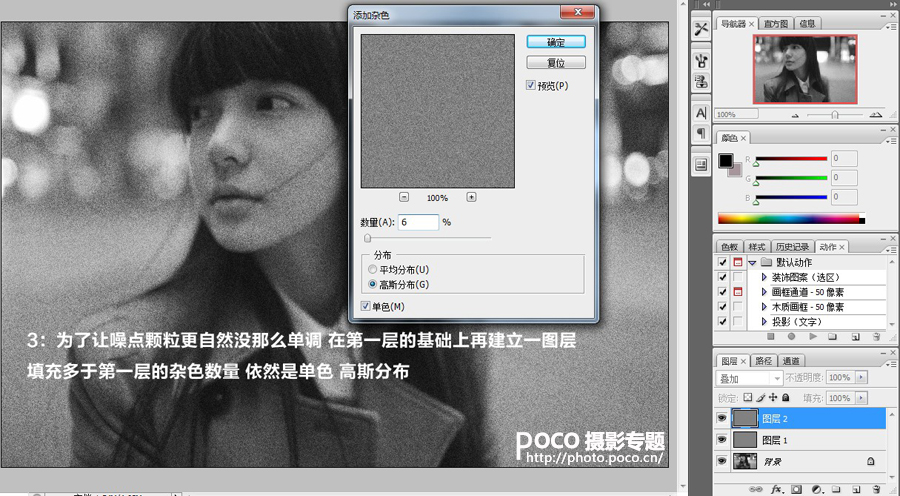Switch to the 样式 styles tab
The height and width of the screenshot is (496, 900).
coord(757,247)
